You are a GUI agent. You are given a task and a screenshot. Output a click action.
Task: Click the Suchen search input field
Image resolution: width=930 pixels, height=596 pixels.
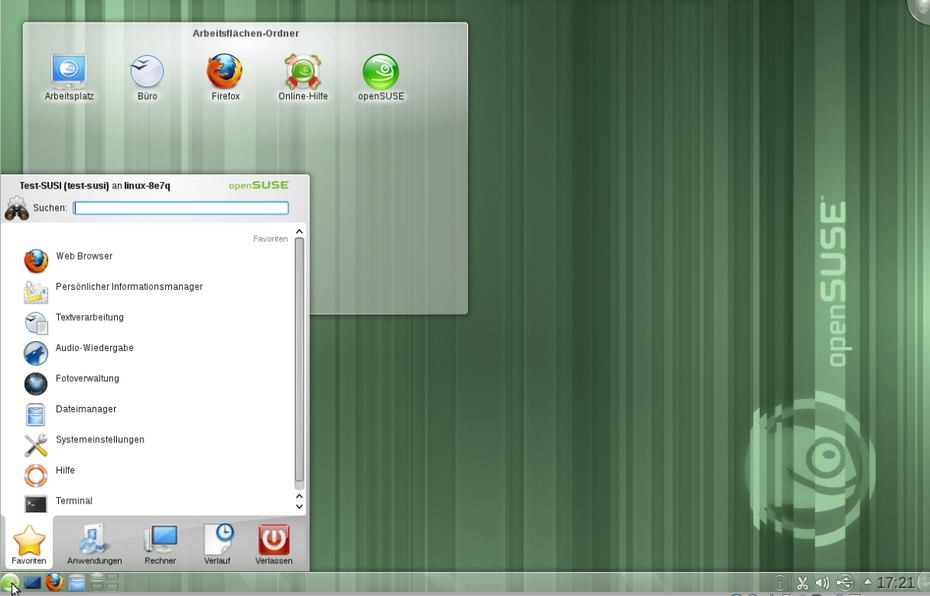181,208
